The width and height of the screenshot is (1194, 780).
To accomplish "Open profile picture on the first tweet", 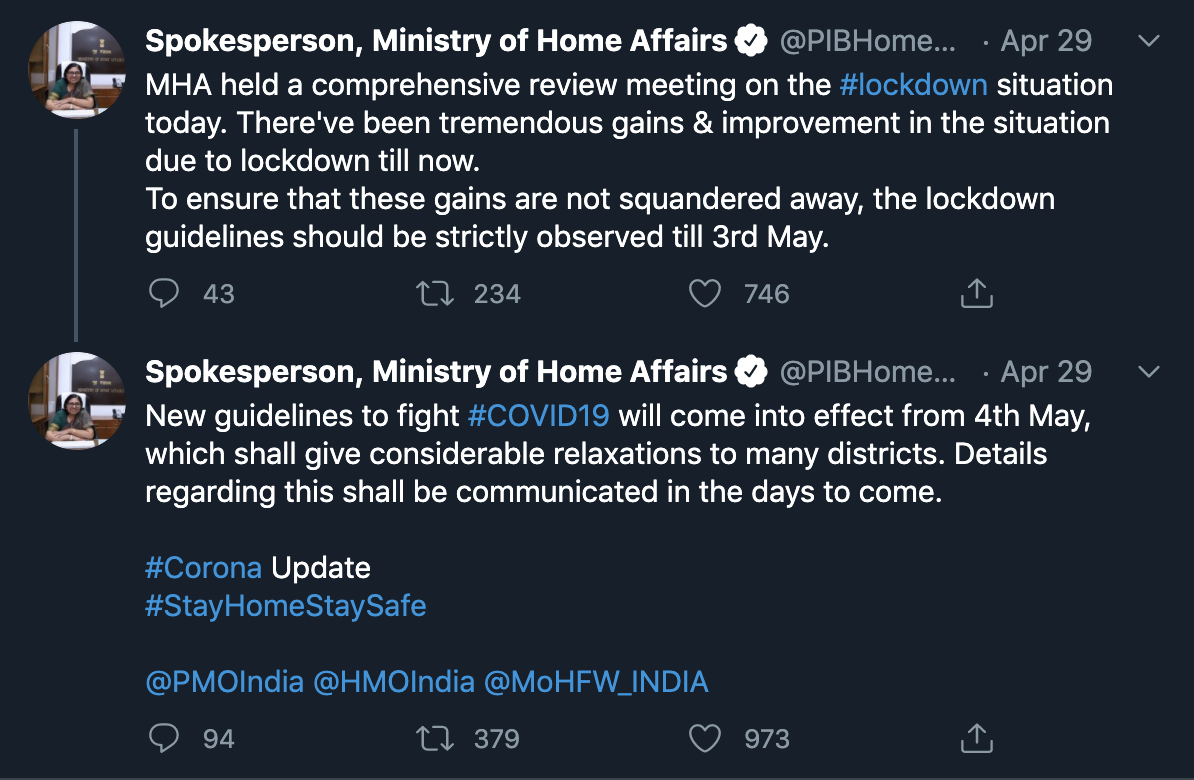I will click(76, 69).
